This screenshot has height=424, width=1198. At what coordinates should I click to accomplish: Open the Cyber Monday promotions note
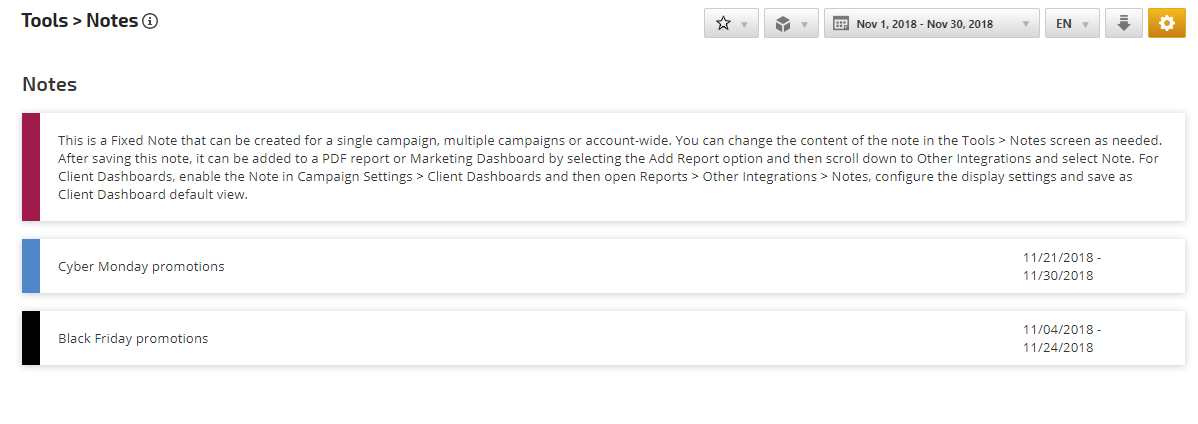[x=141, y=267]
